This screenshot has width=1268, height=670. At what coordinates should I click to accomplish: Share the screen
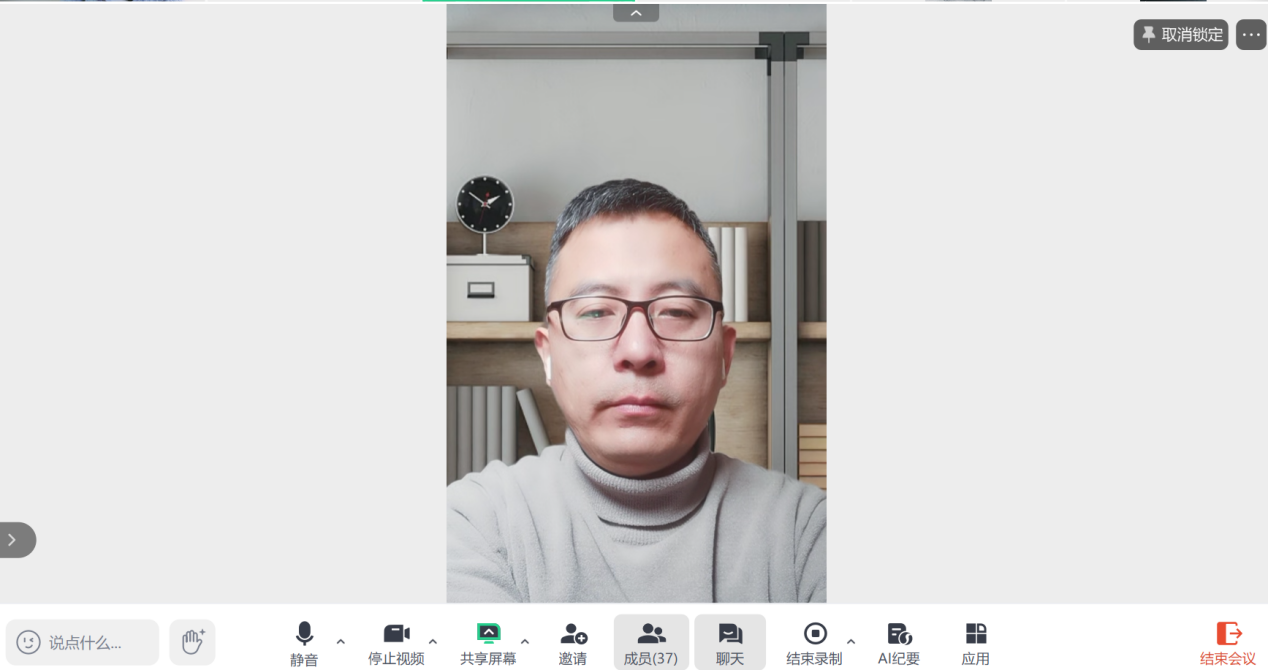point(489,640)
